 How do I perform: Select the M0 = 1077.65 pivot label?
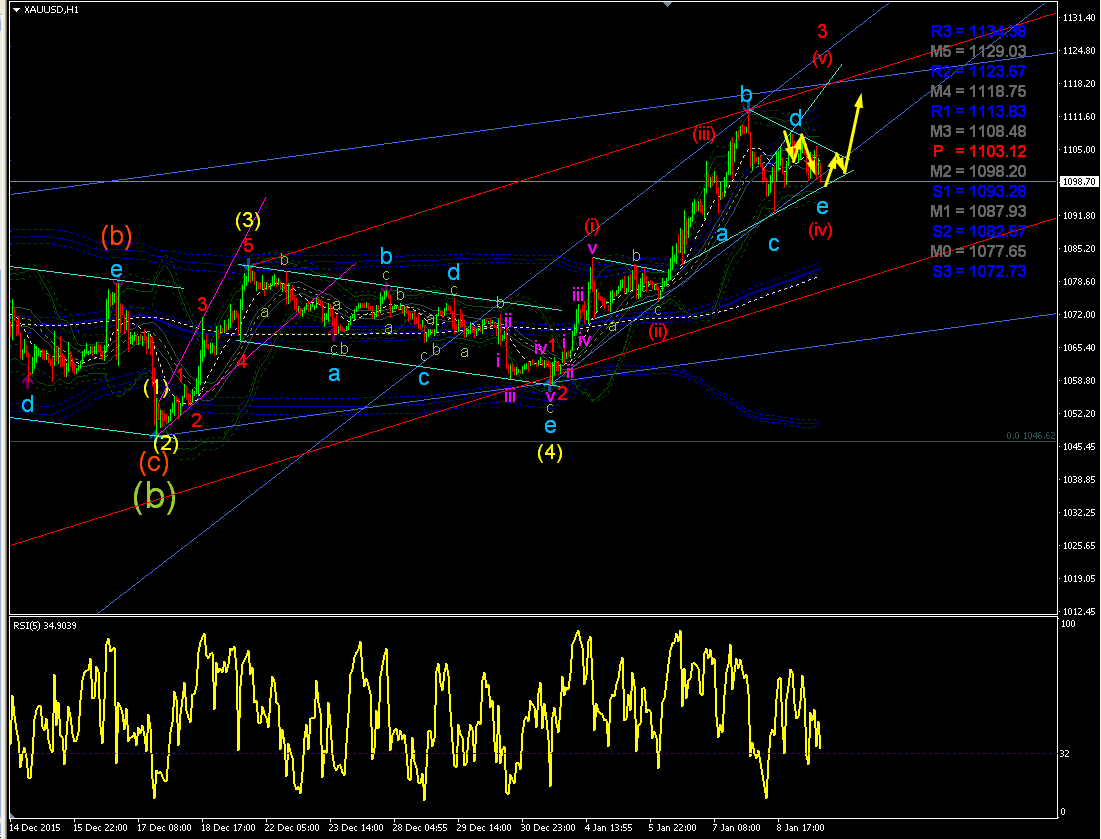978,251
